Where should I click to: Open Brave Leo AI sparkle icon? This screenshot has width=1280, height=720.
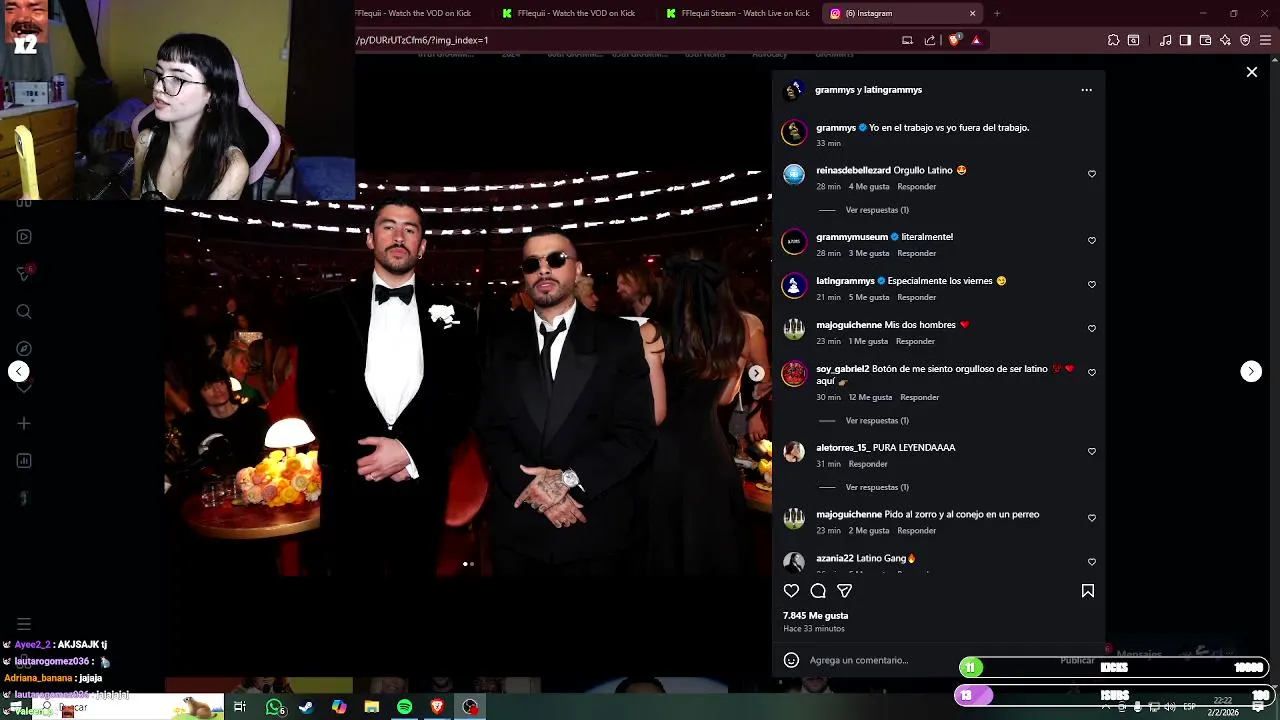1225,40
